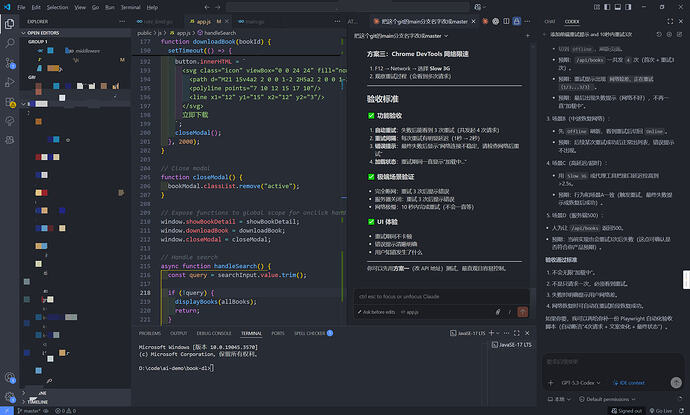Open the Search view in the activity bar
The height and width of the screenshot is (415, 690).
coord(10,43)
